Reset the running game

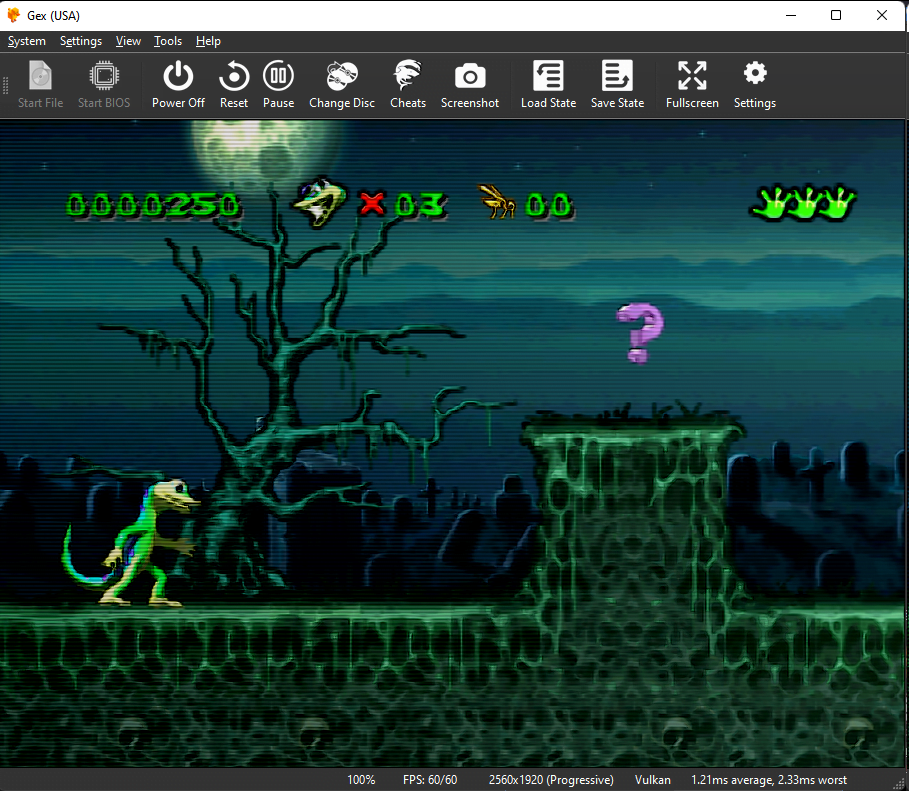coord(234,85)
